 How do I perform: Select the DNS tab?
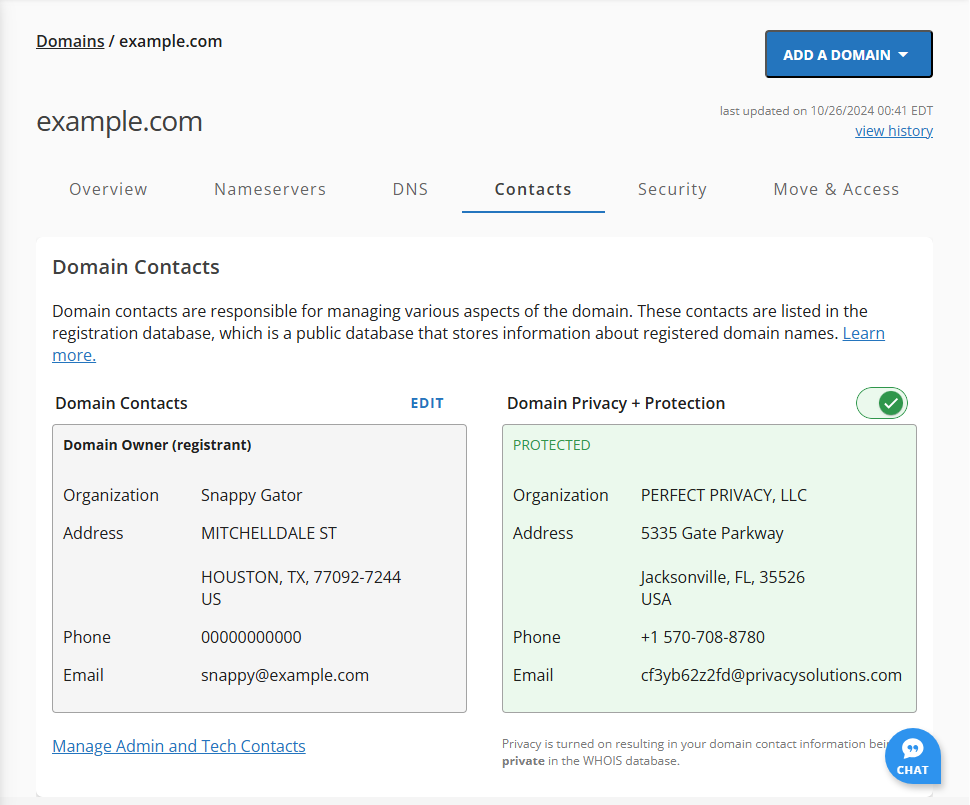tap(410, 189)
